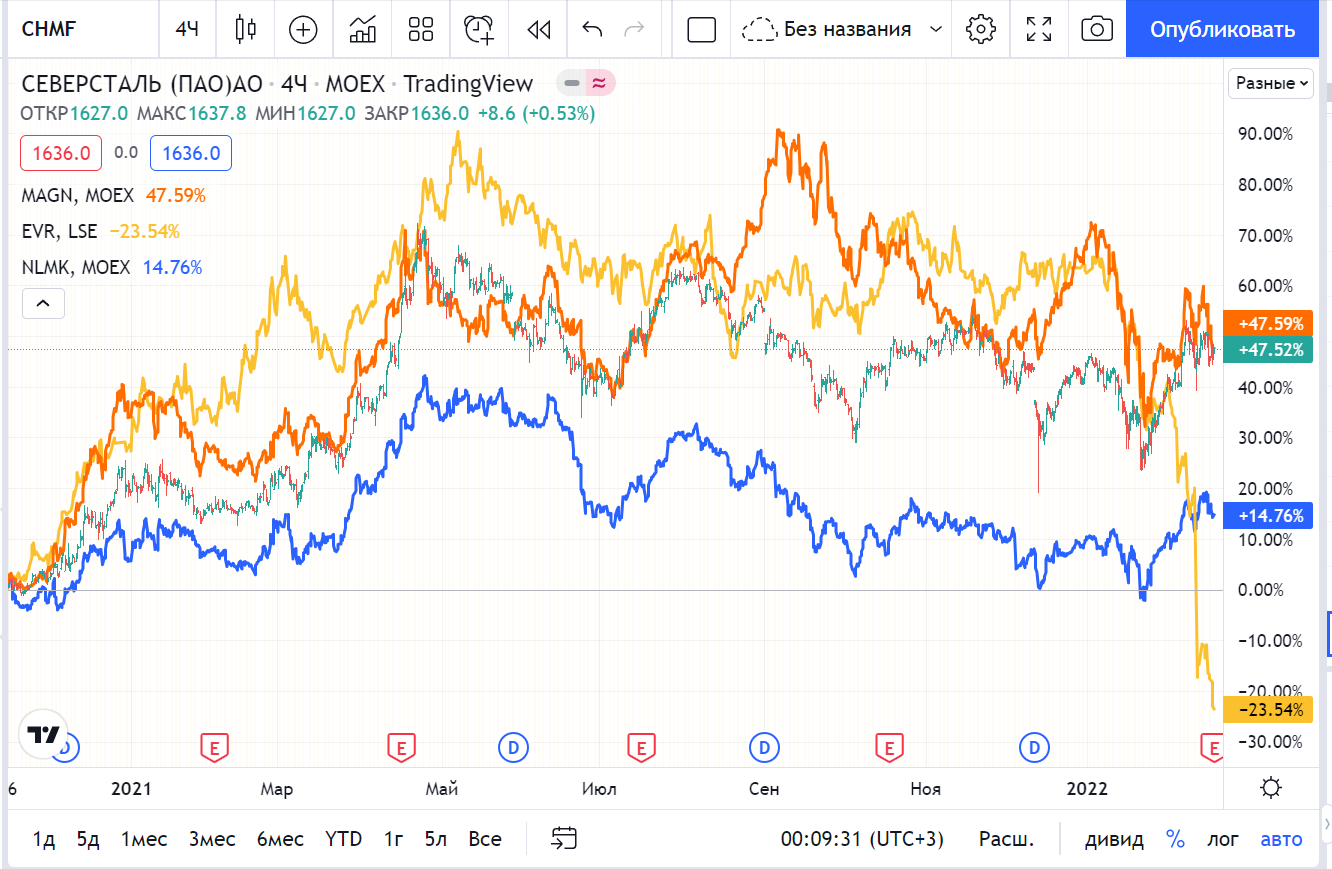Toggle авто auto scale
This screenshot has width=1332, height=869.
point(1281,839)
